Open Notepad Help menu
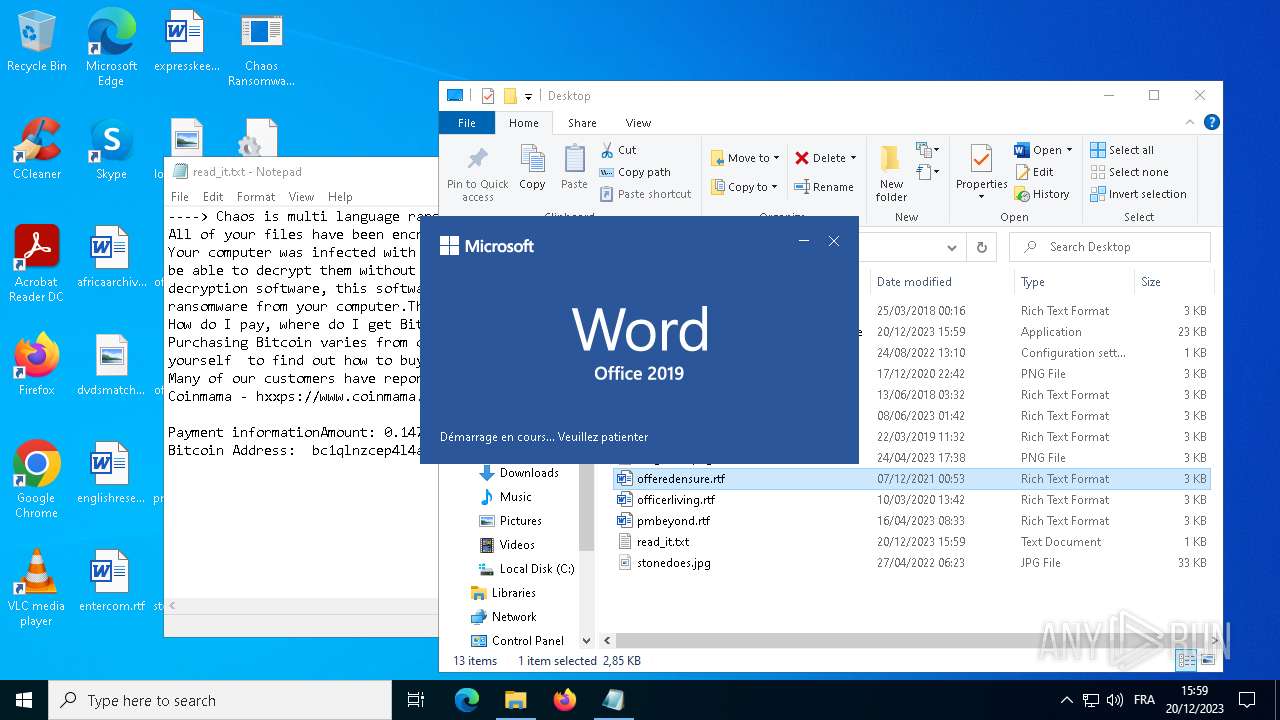This screenshot has width=1280, height=720. click(x=340, y=197)
